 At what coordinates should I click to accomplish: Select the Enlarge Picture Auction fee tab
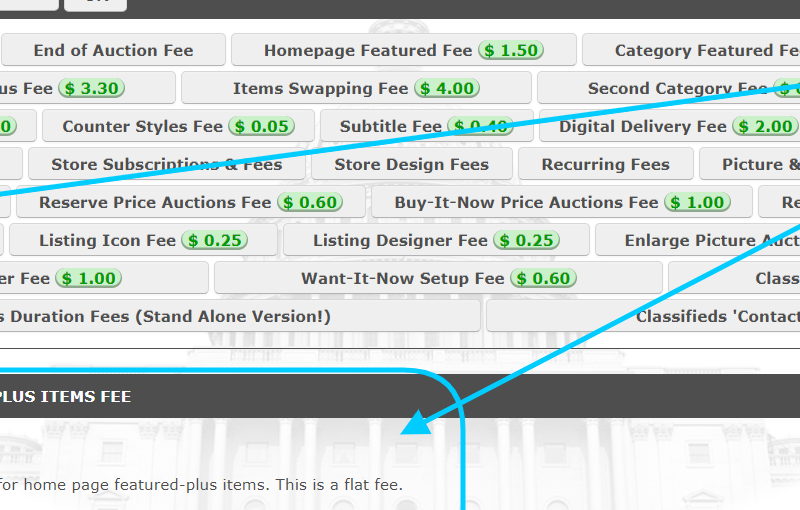697,240
